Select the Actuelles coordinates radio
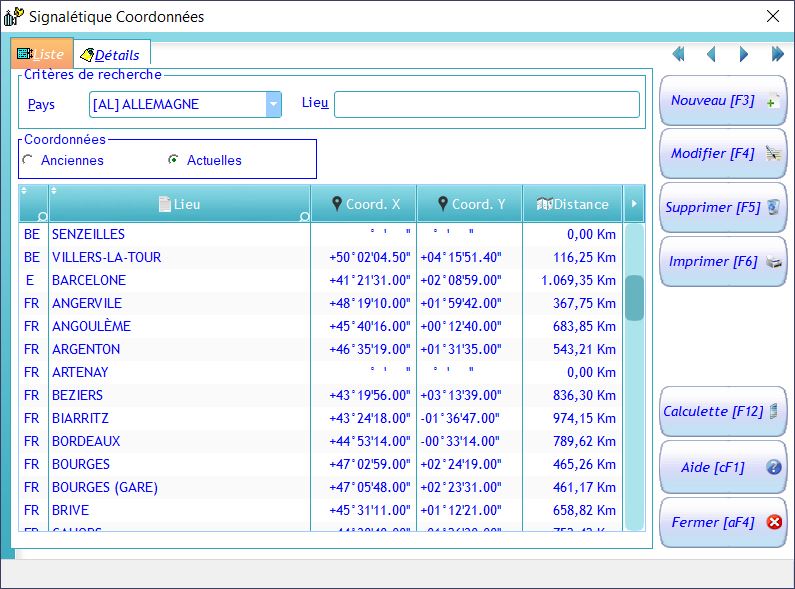This screenshot has width=795, height=589. [173, 160]
